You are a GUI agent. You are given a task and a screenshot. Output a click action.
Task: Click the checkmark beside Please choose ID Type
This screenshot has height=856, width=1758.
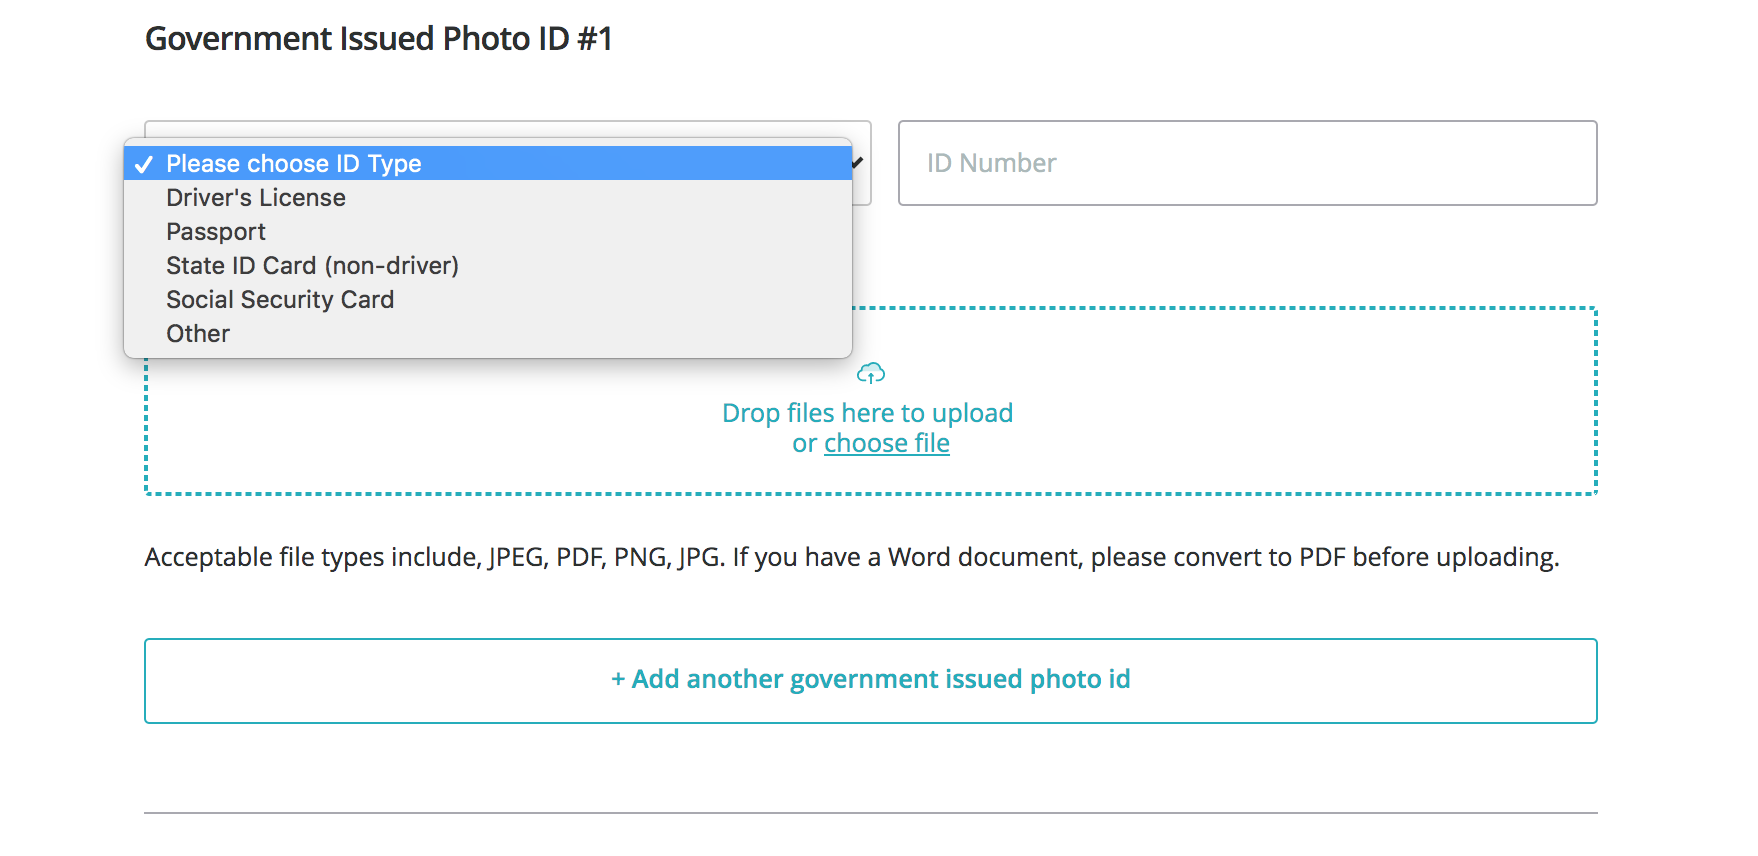tap(144, 164)
